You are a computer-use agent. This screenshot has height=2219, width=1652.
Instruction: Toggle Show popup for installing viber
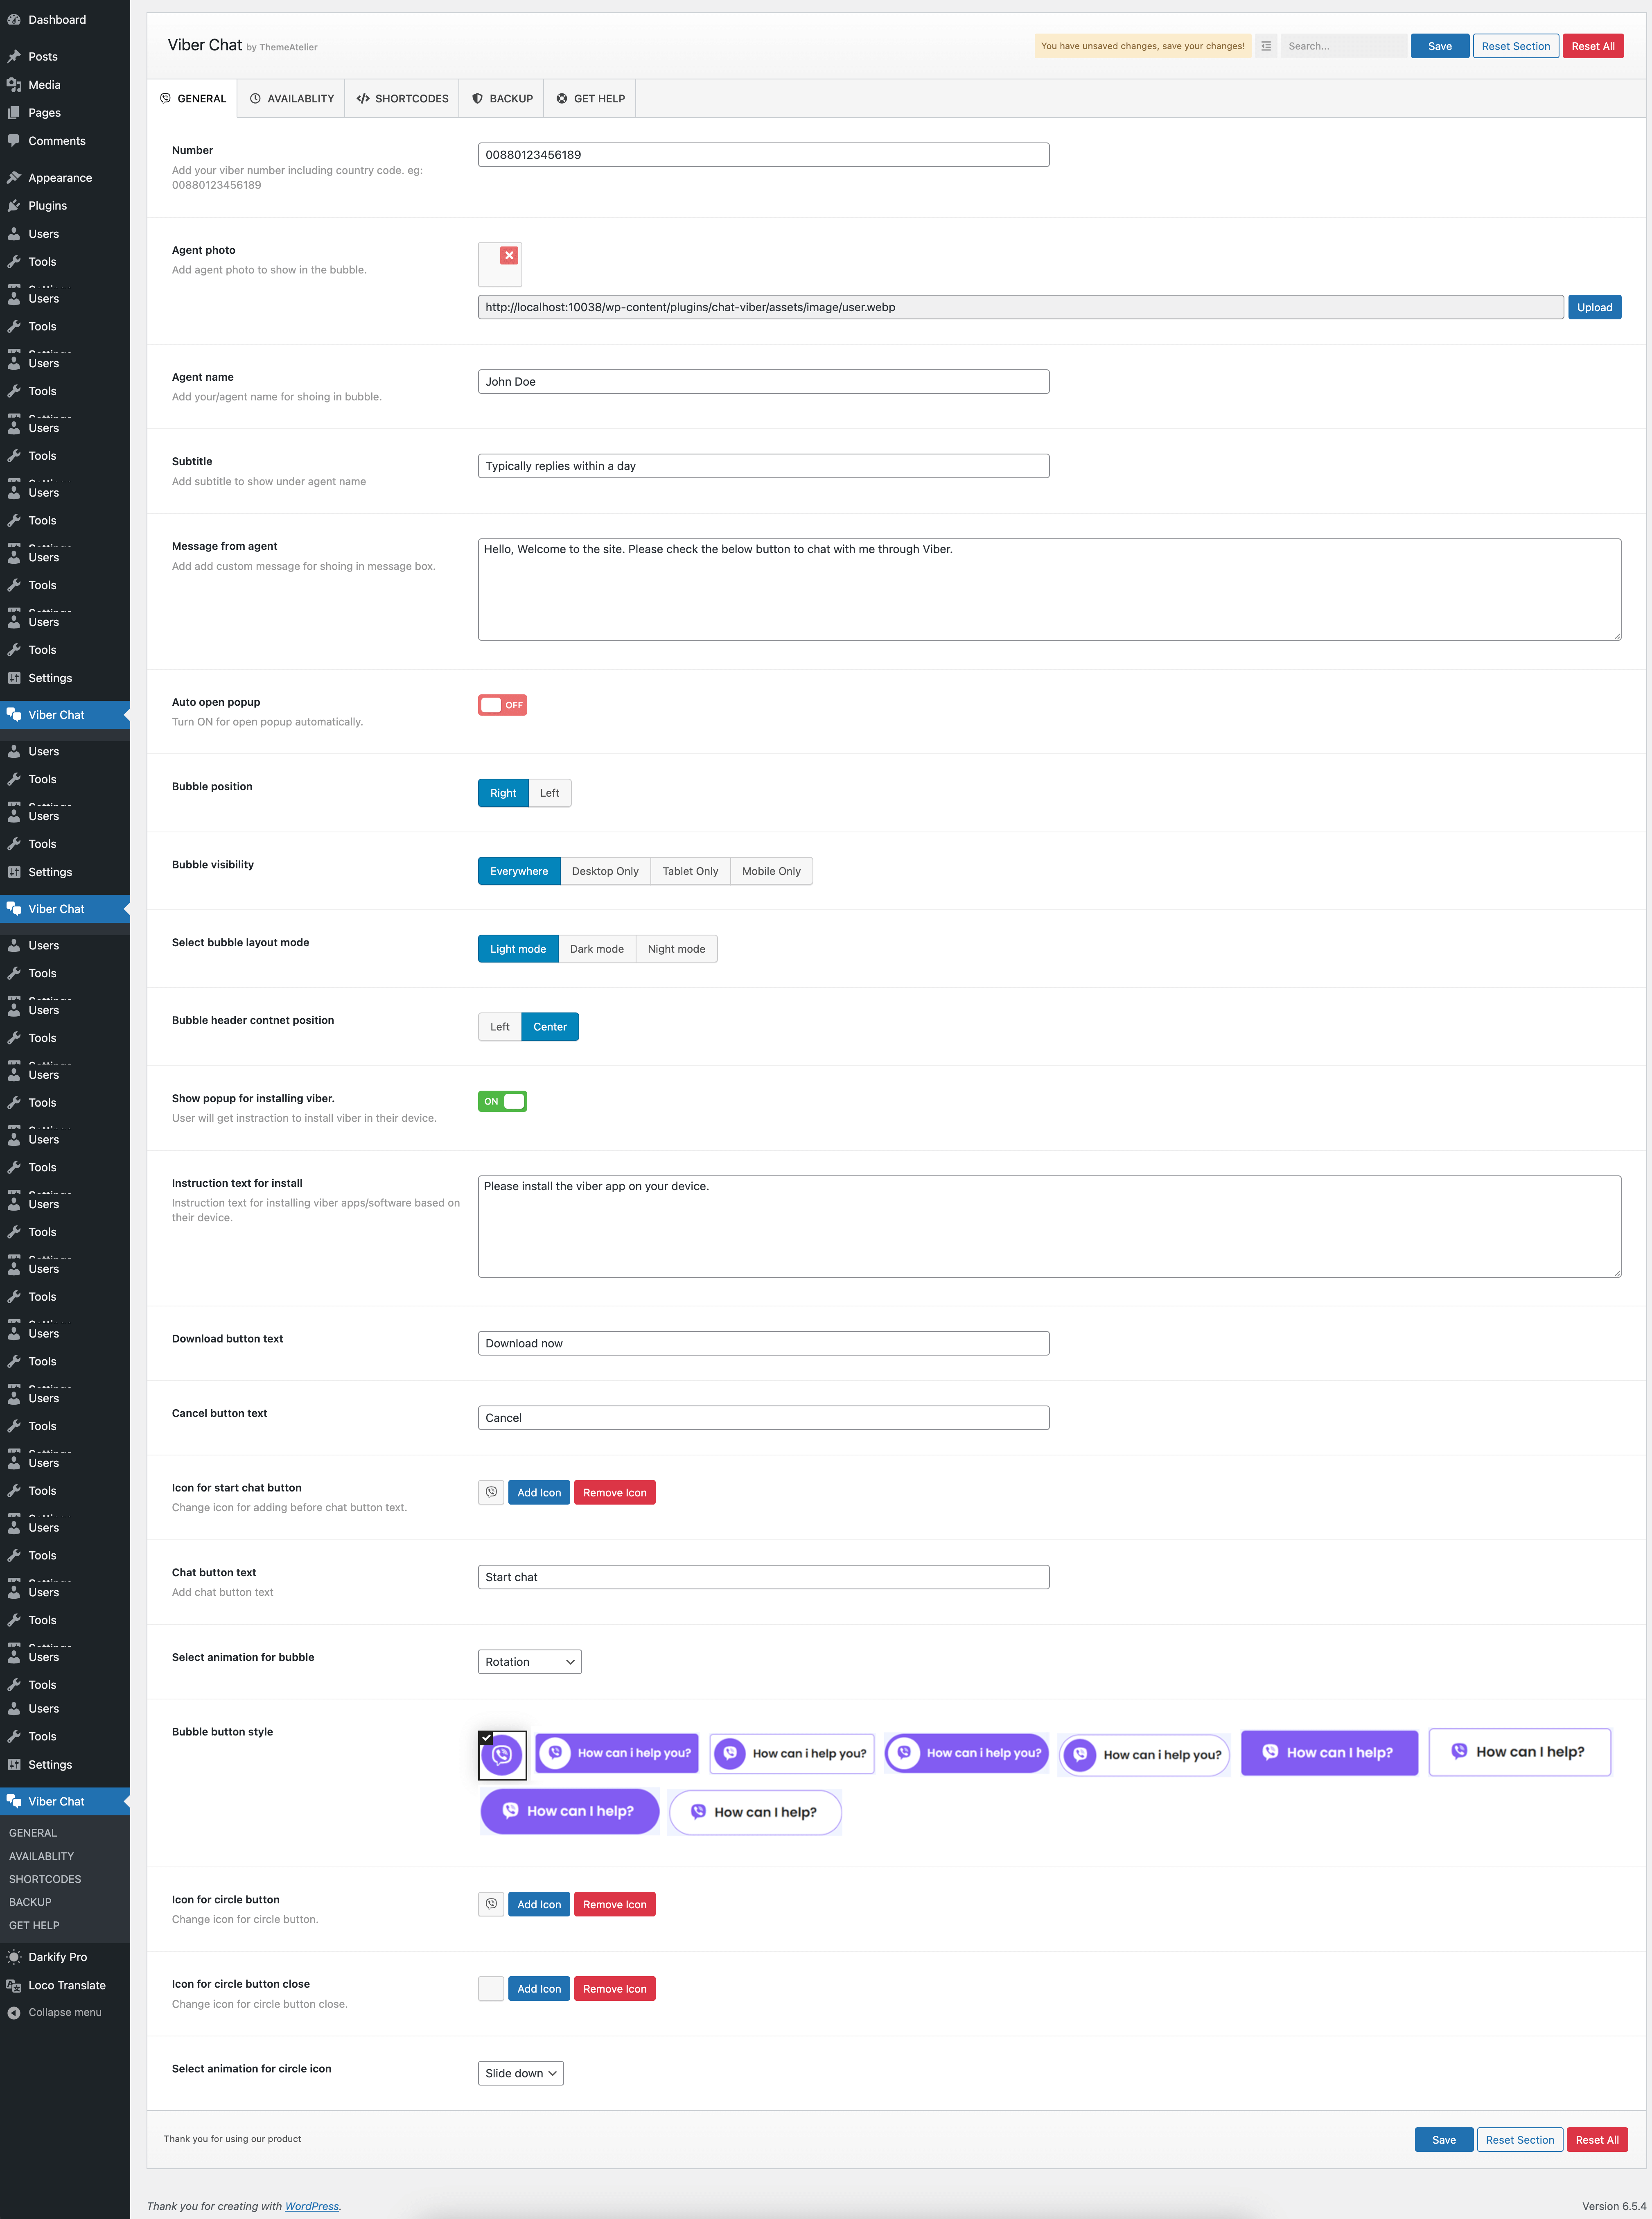(x=502, y=1101)
